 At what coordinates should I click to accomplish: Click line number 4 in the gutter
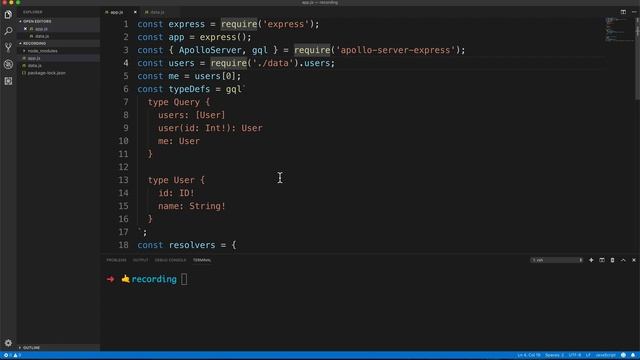[126, 63]
